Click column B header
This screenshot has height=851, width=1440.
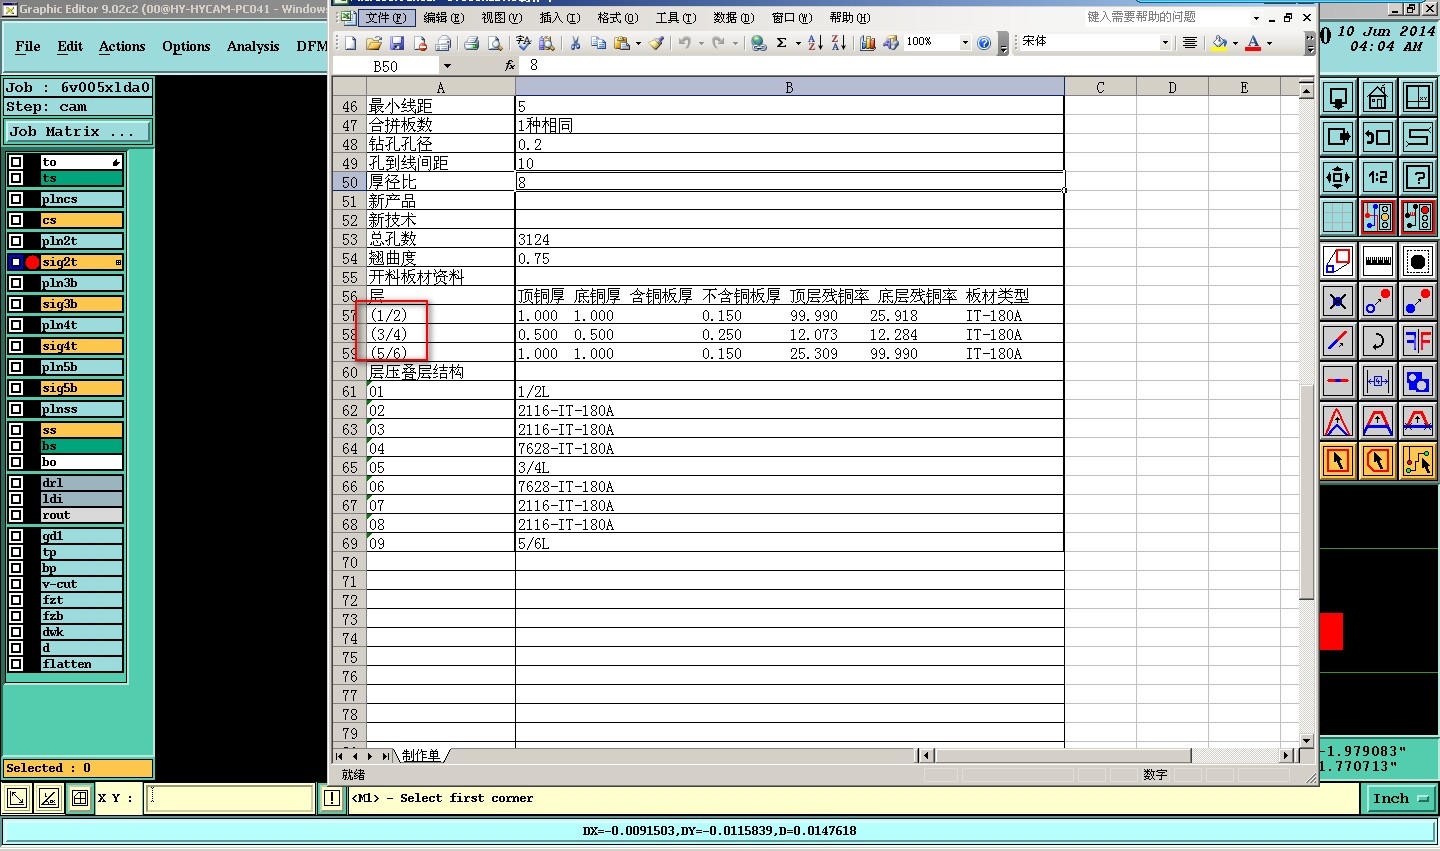tap(789, 88)
